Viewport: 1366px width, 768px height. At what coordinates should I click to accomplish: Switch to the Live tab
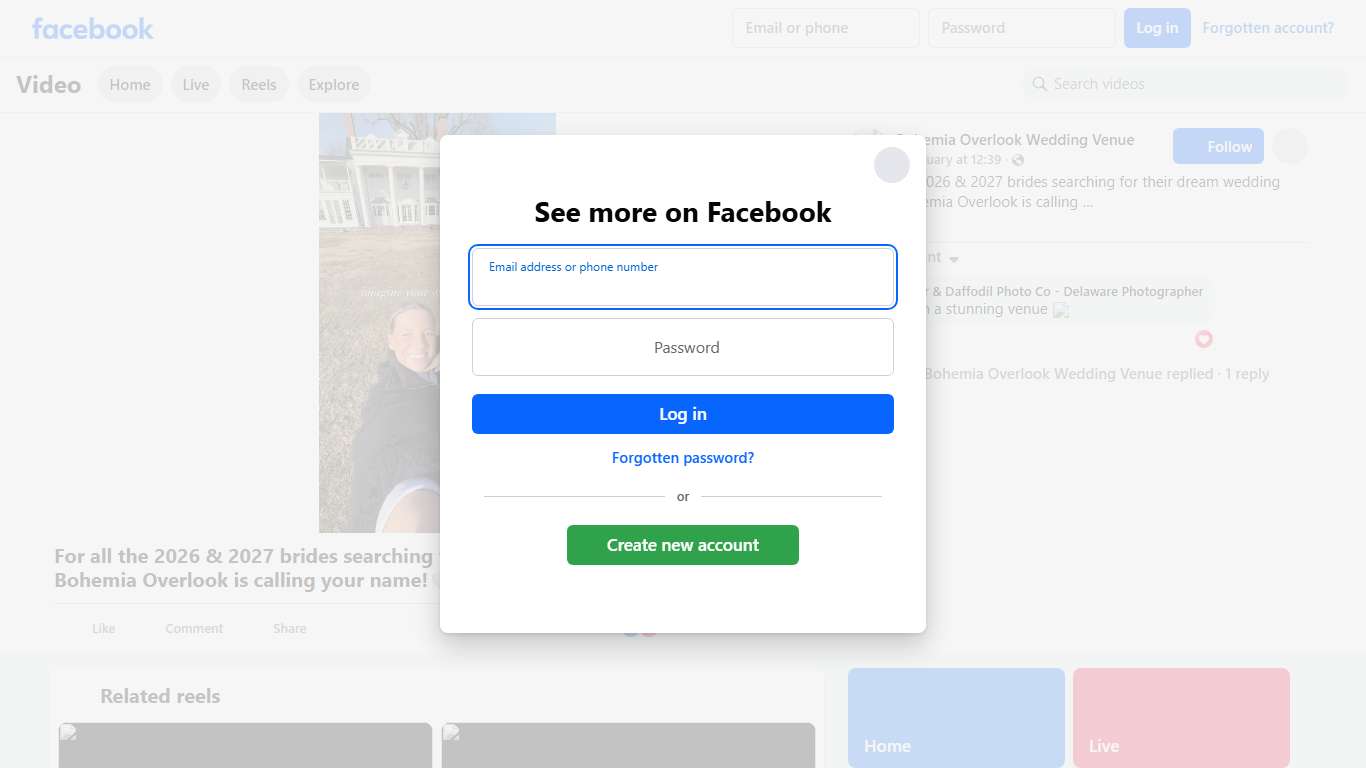point(196,85)
